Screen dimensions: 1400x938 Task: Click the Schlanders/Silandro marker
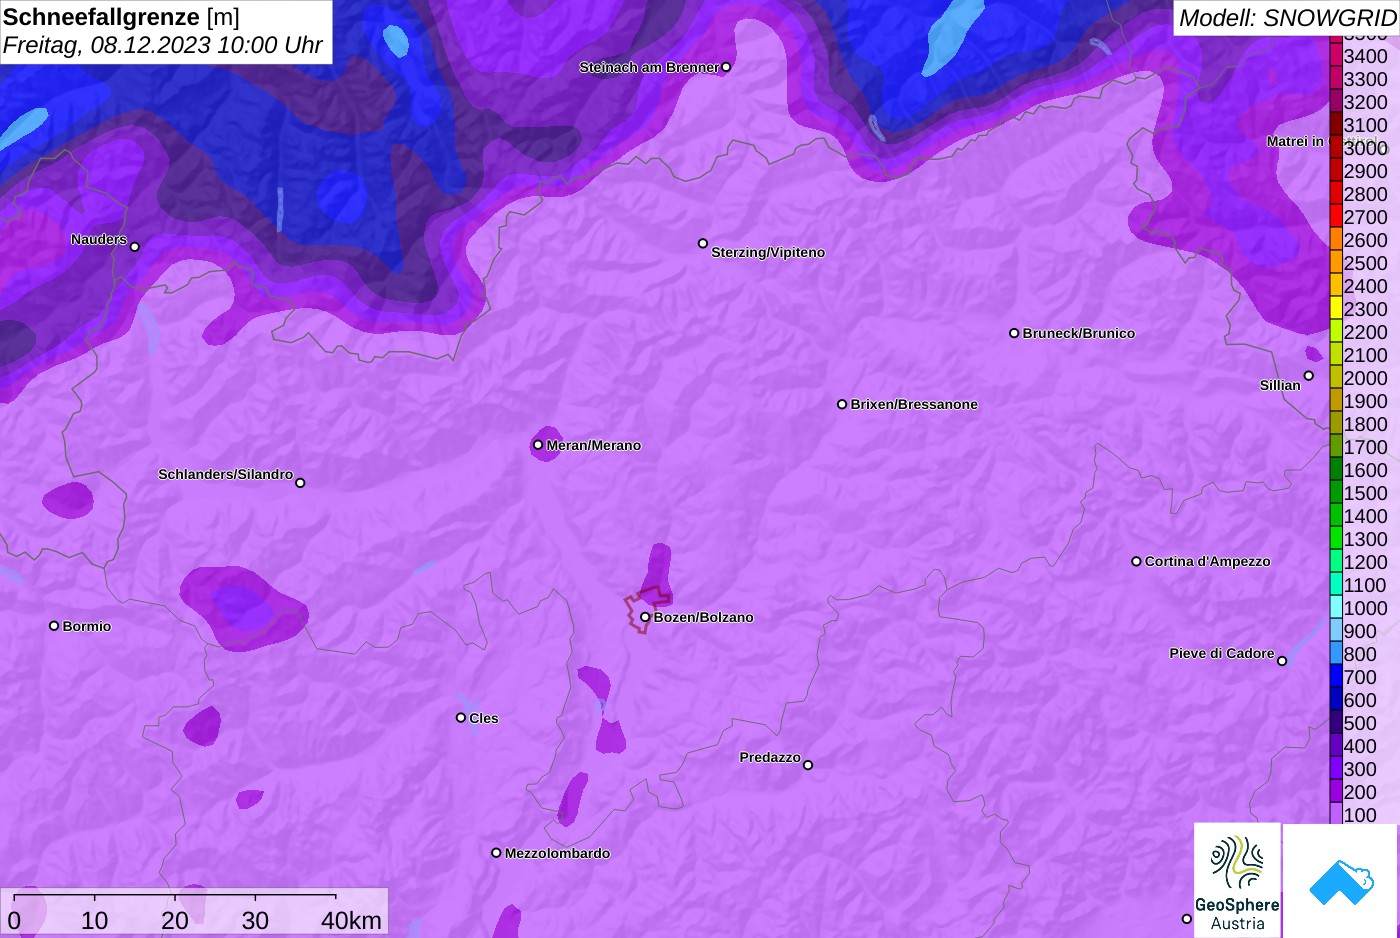point(300,483)
